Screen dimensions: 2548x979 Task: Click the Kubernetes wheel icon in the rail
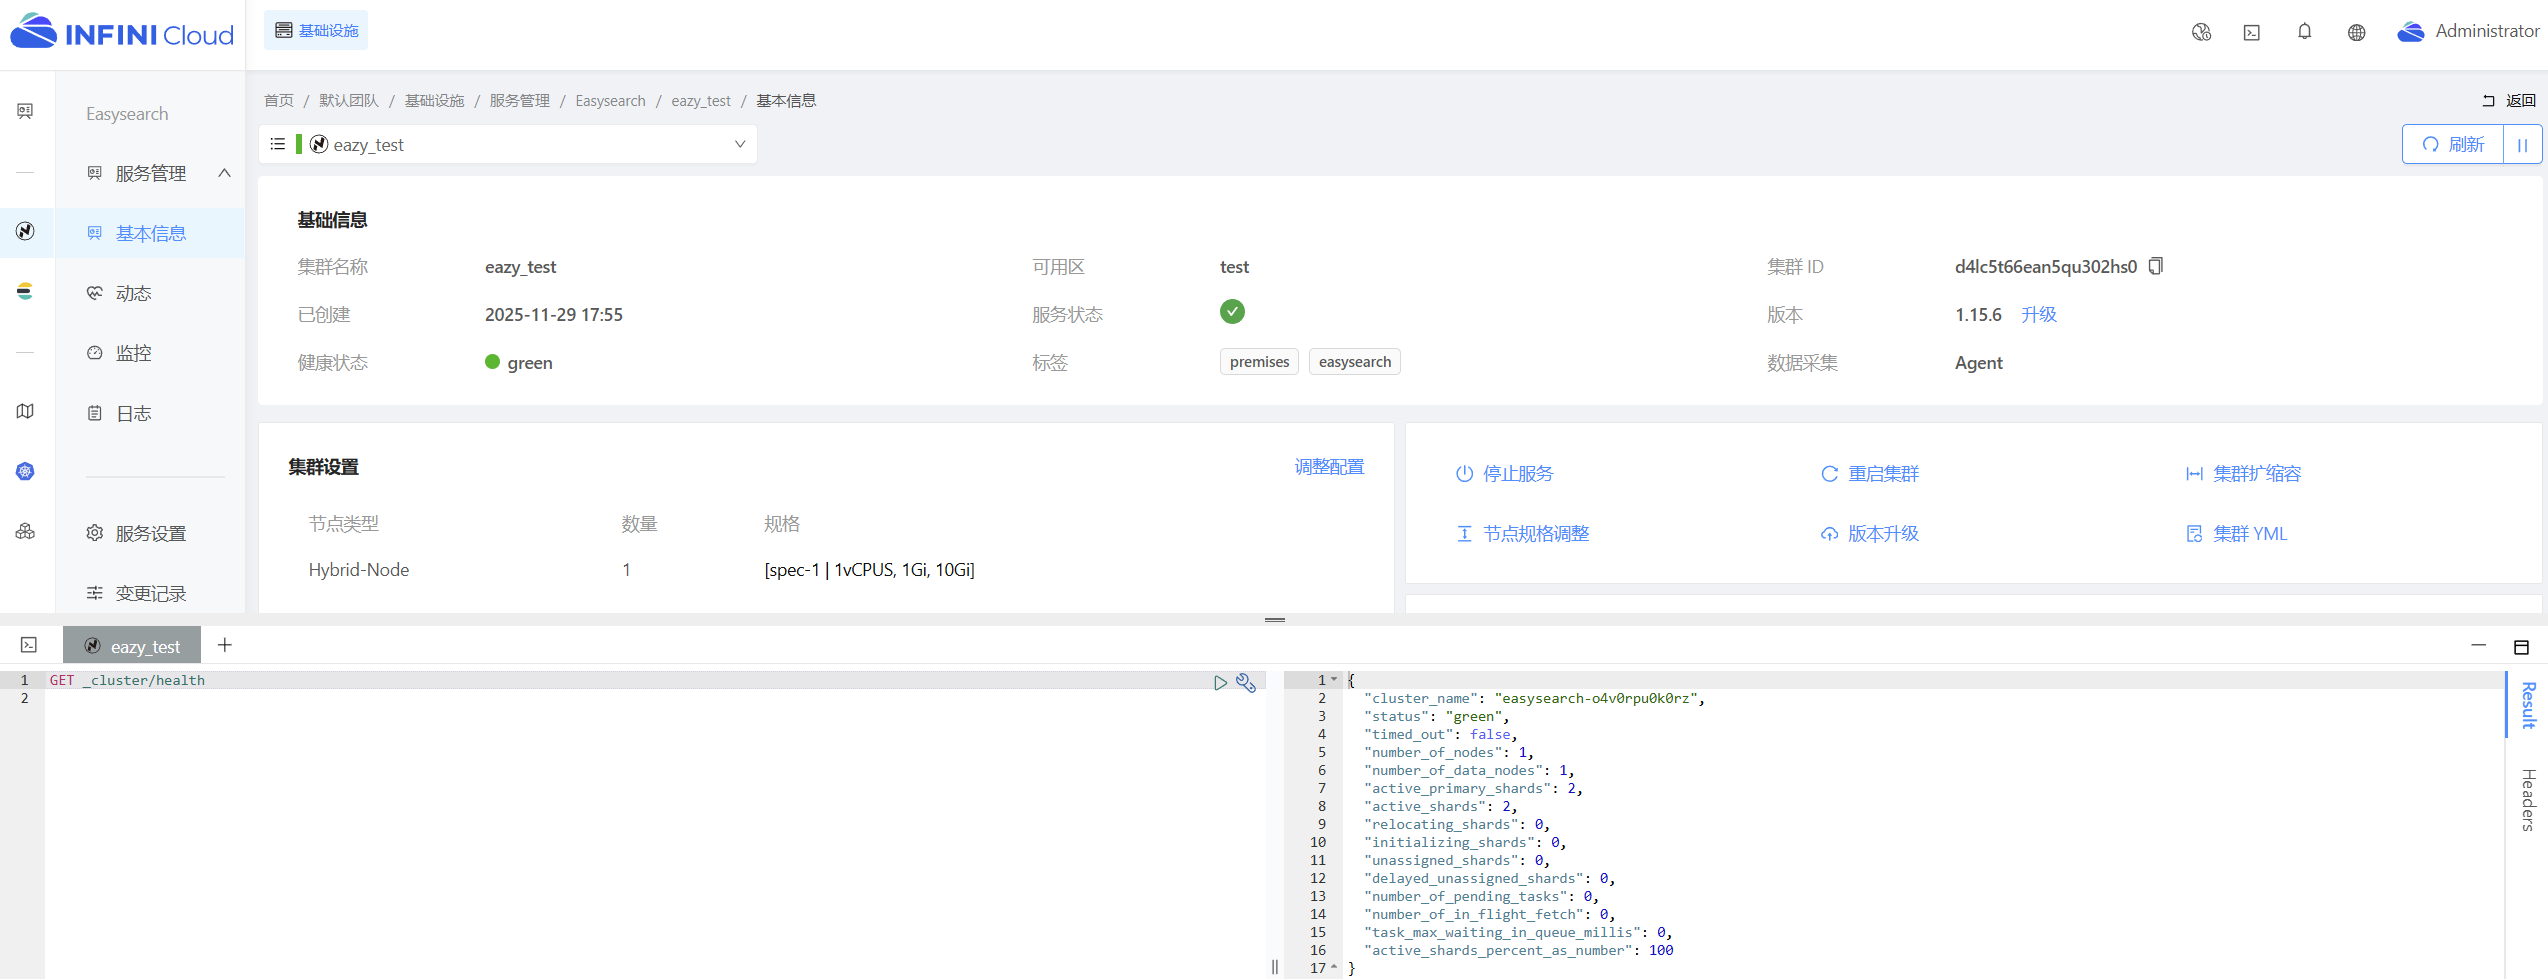pos(26,471)
